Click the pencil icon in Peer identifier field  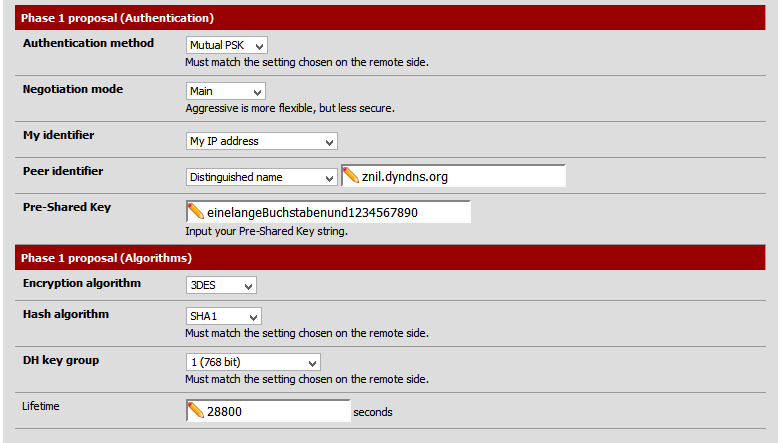pyautogui.click(x=351, y=176)
